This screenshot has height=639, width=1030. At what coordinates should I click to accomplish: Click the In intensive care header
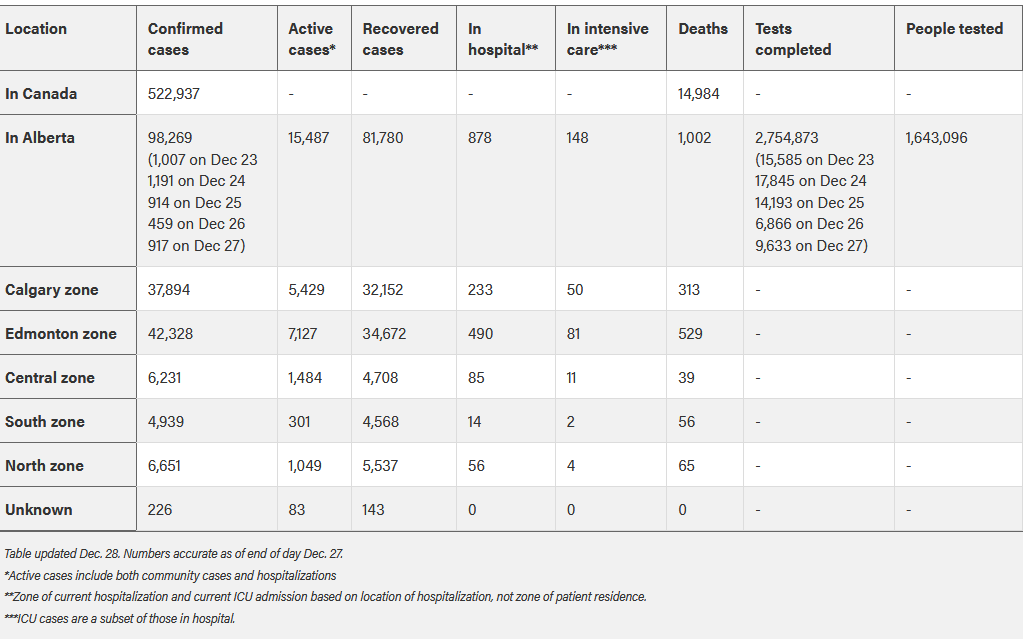pos(608,39)
